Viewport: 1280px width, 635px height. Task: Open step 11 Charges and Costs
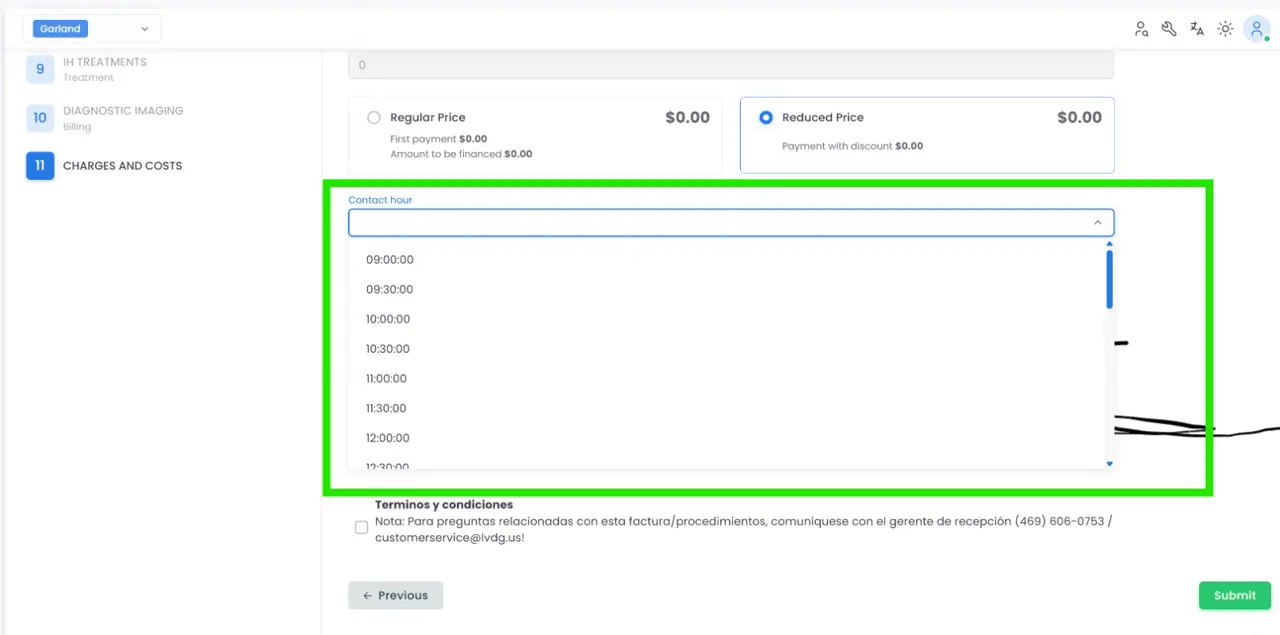pyautogui.click(x=105, y=166)
